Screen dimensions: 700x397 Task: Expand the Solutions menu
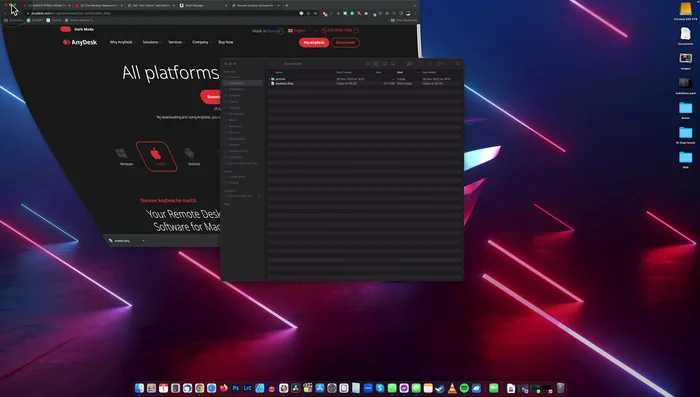[x=152, y=42]
